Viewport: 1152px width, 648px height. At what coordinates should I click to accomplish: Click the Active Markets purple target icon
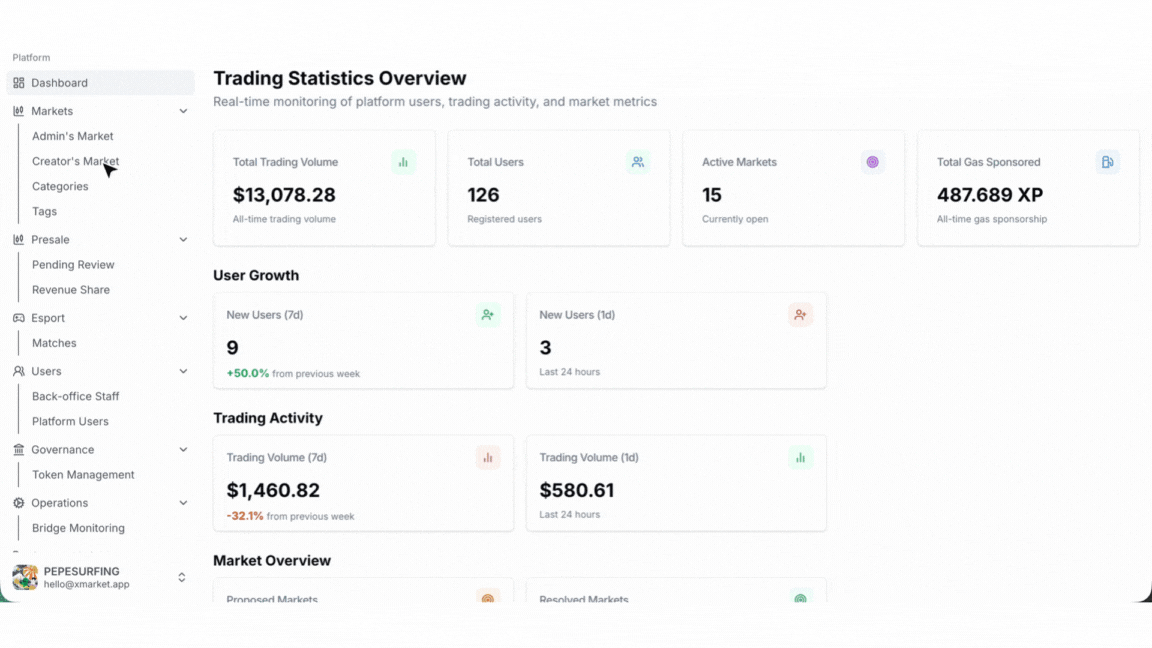click(872, 162)
